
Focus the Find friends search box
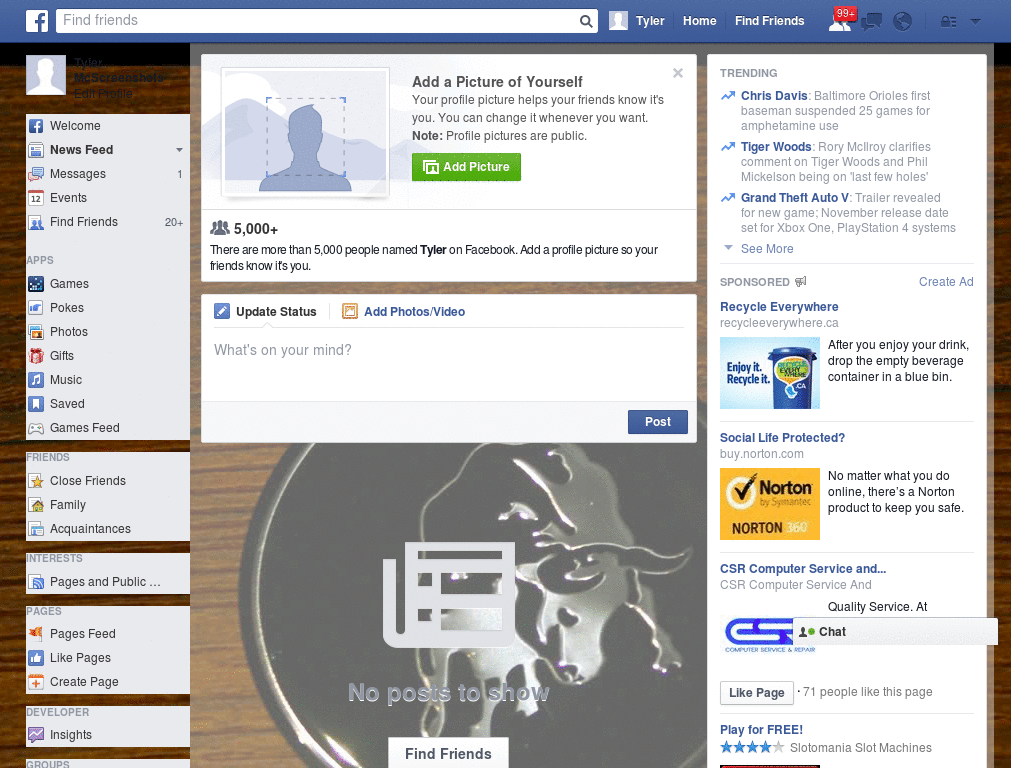coord(317,21)
